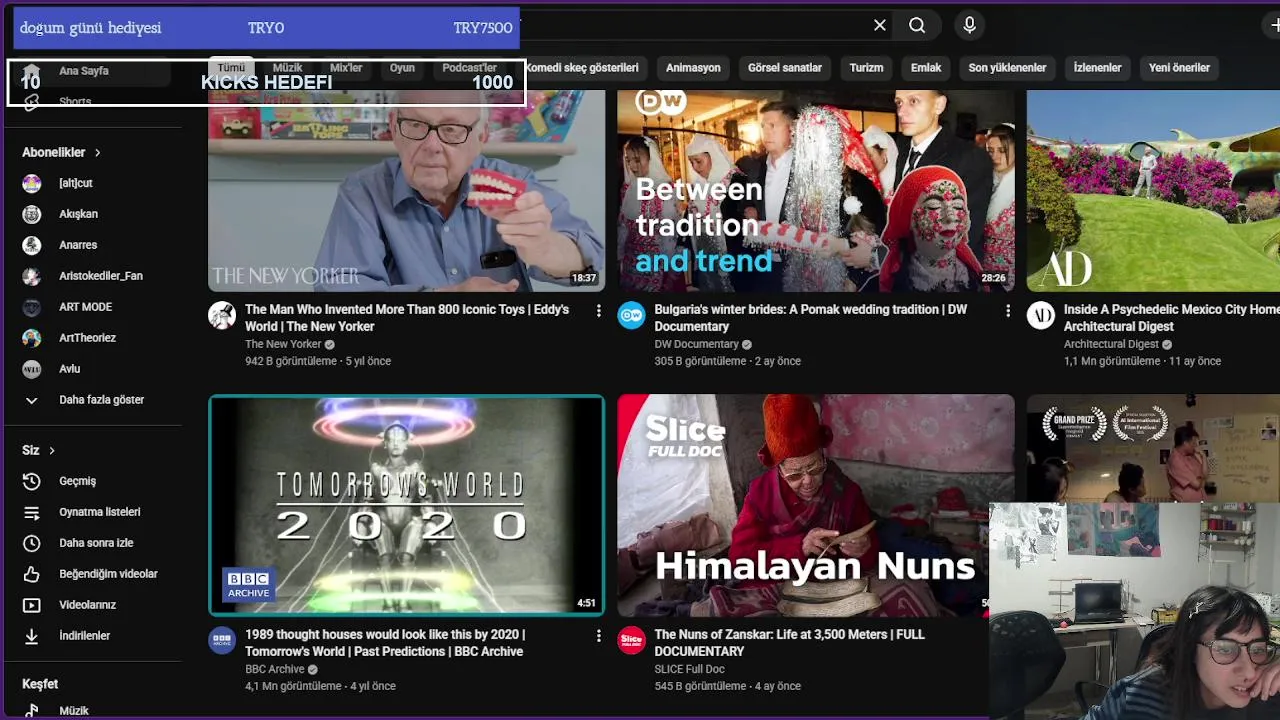The height and width of the screenshot is (720, 1280).
Task: Open options menu for Eddy's World video
Action: (598, 311)
